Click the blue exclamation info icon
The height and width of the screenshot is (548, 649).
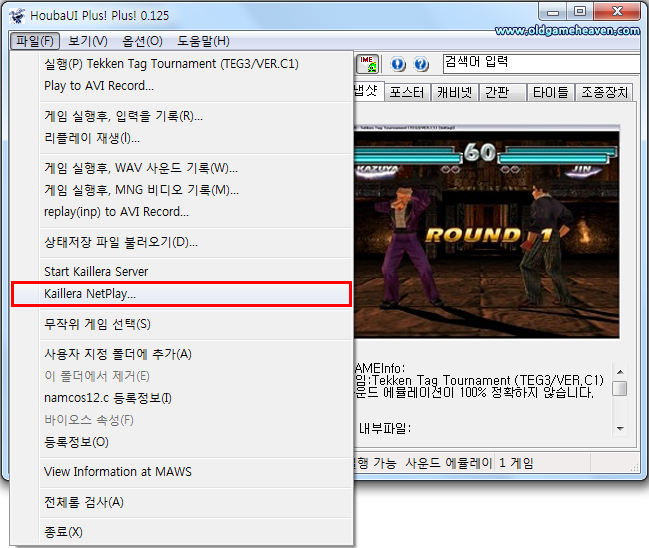(x=398, y=64)
